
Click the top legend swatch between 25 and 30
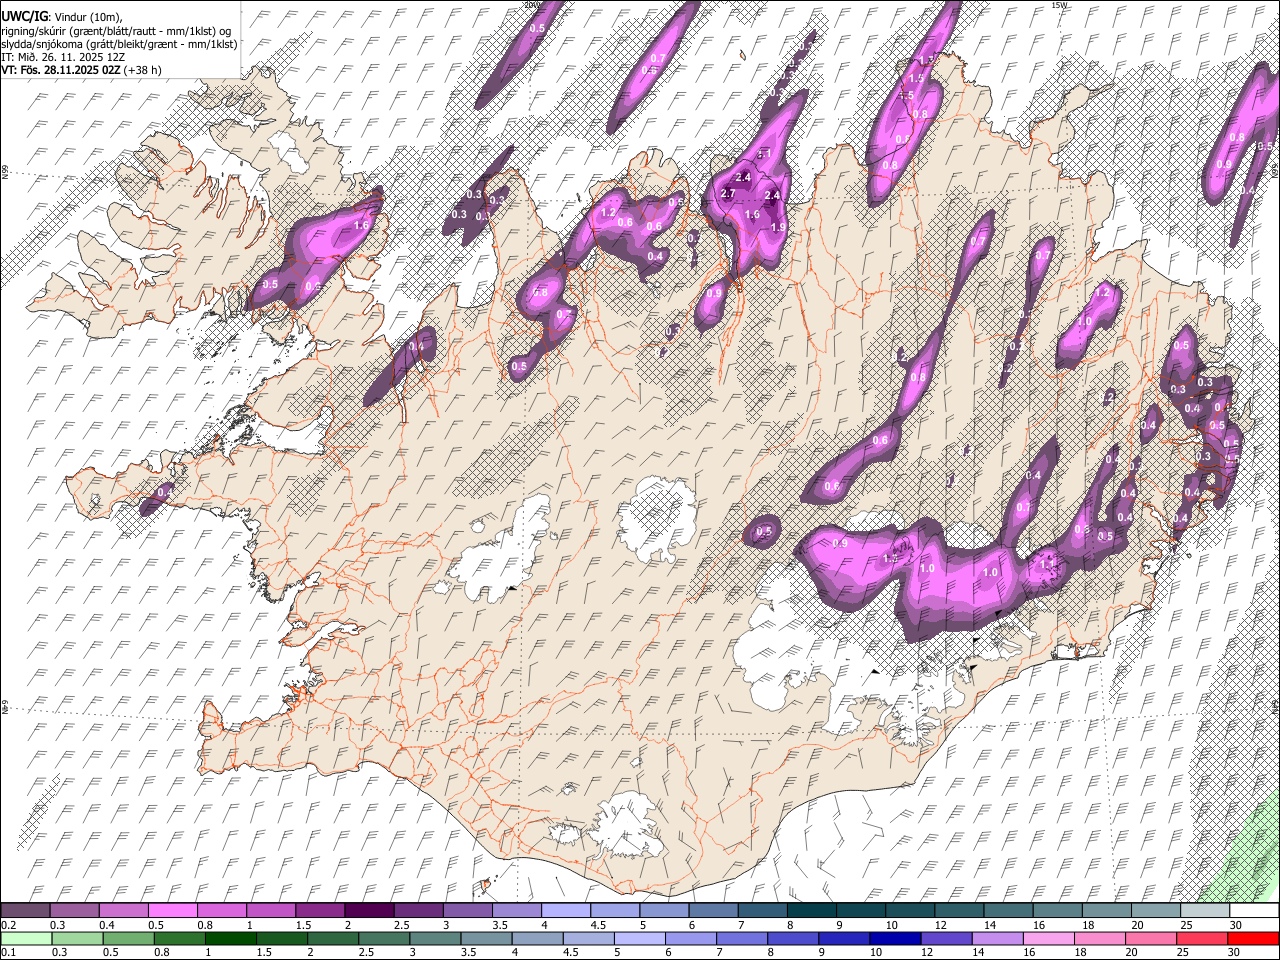(1205, 911)
